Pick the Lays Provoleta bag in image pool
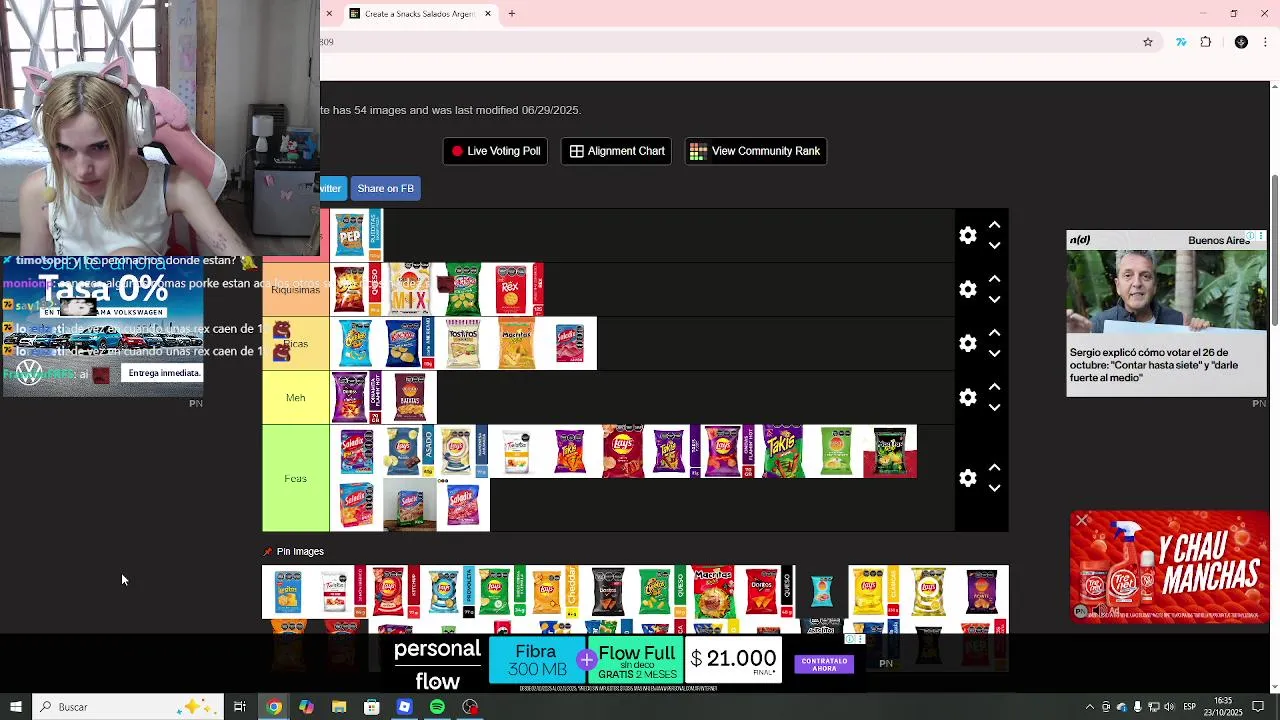The width and height of the screenshot is (1280, 720). point(448,591)
